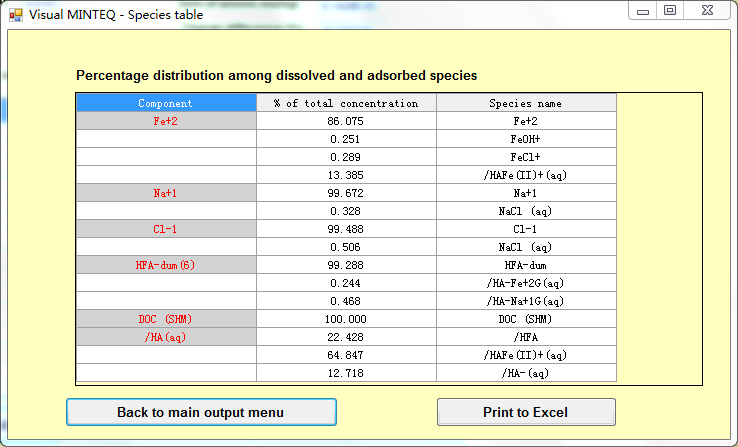This screenshot has width=738, height=447.
Task: Maximize the Species table window
Action: pyautogui.click(x=670, y=11)
